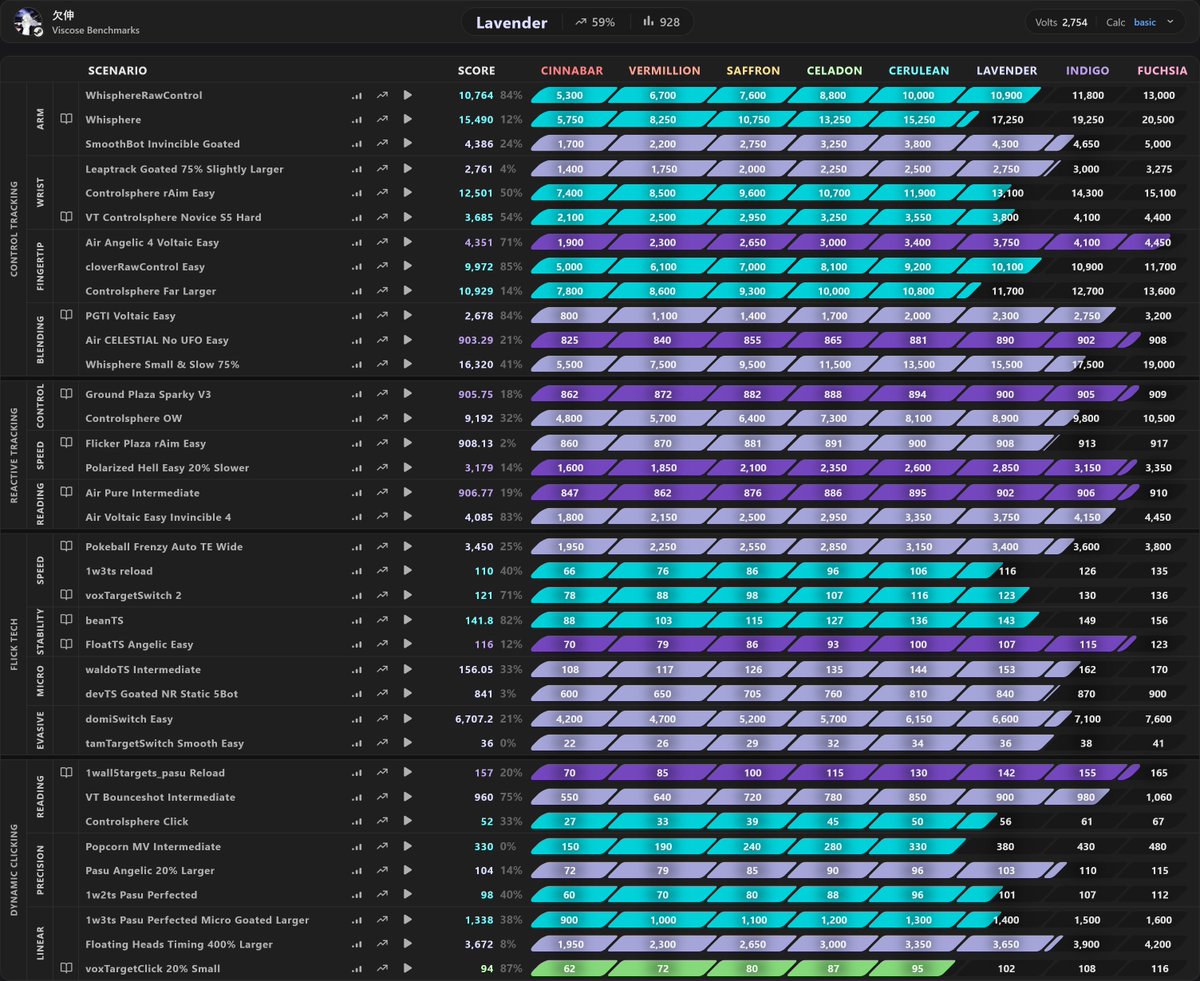Play VT Bounceshot Intermediate
The height and width of the screenshot is (981, 1200).
tap(407, 798)
